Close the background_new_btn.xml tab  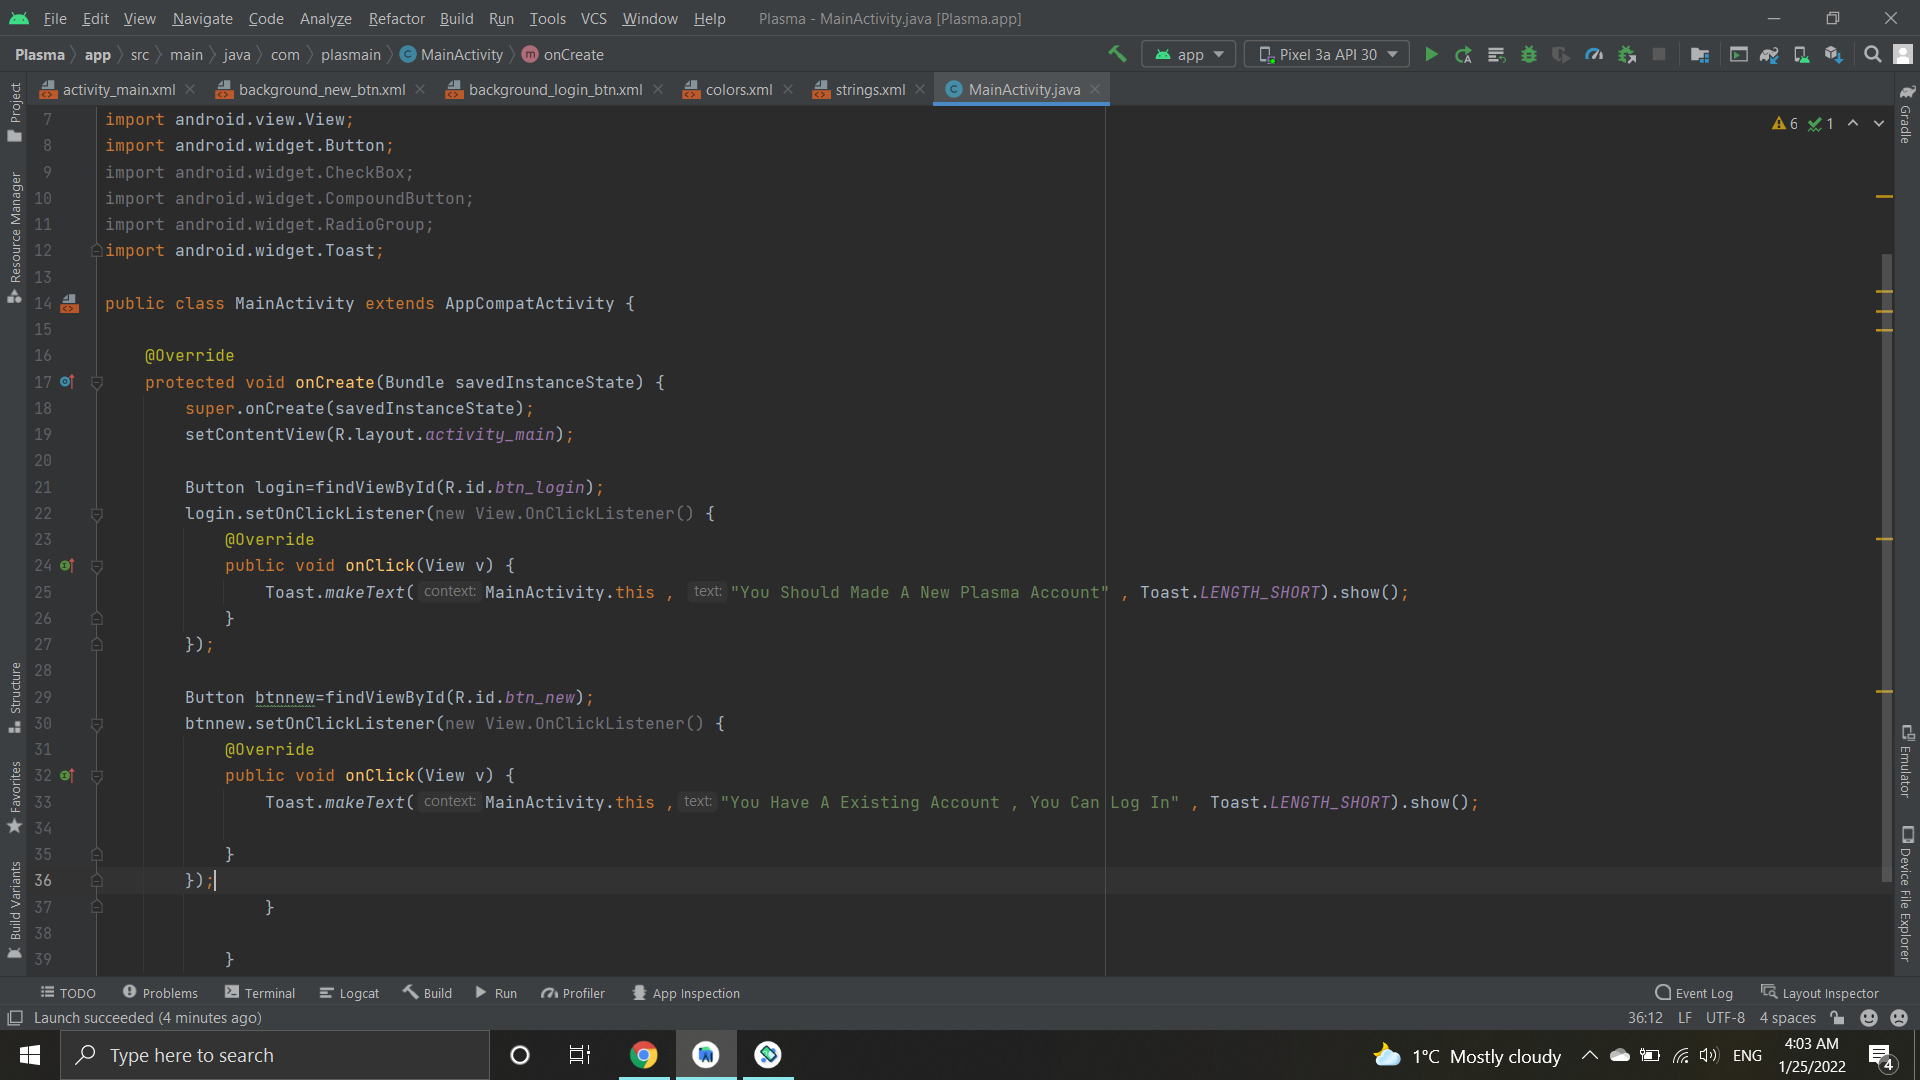(x=420, y=89)
